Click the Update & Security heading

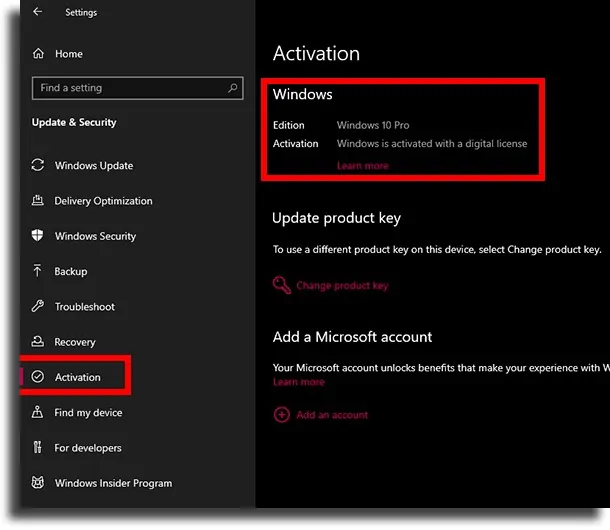coord(74,122)
